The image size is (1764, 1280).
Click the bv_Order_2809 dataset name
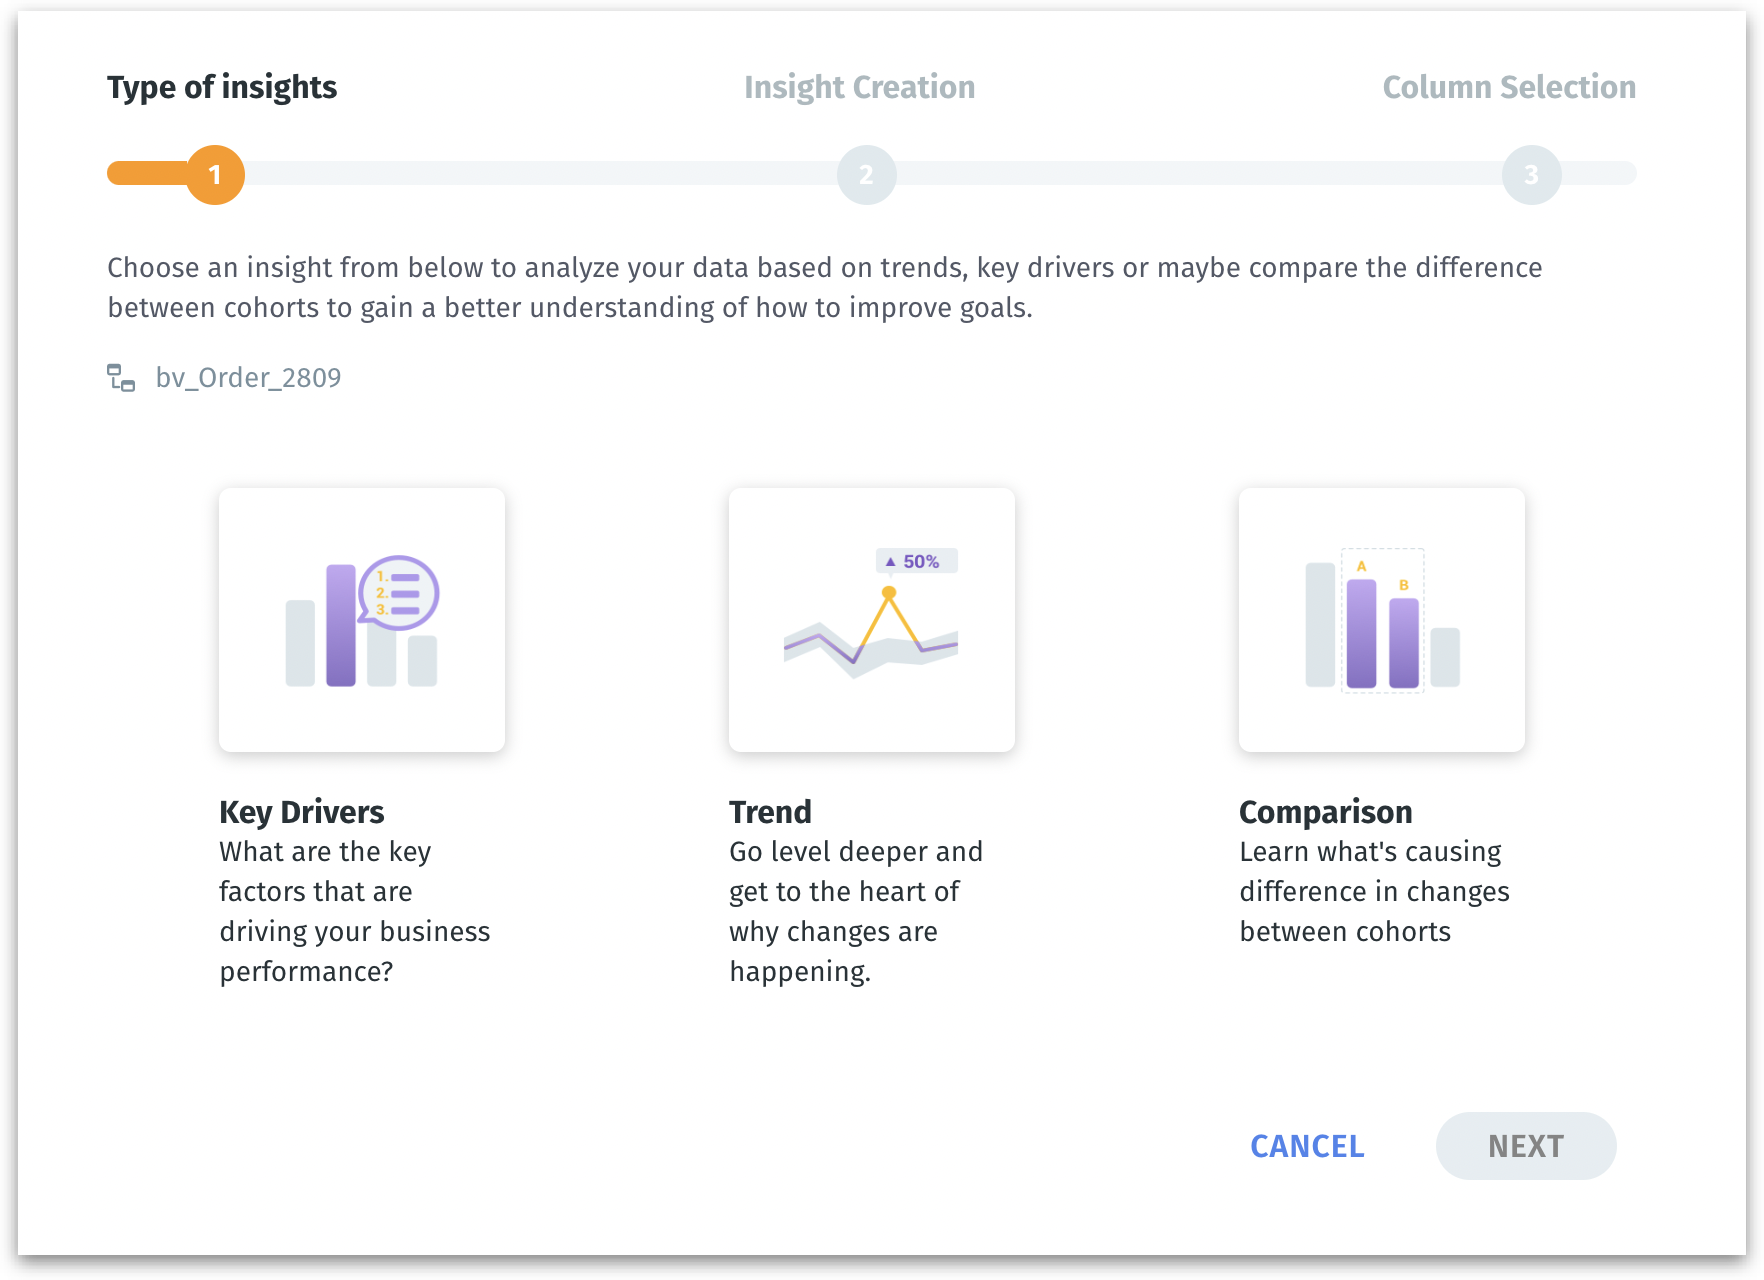[248, 378]
